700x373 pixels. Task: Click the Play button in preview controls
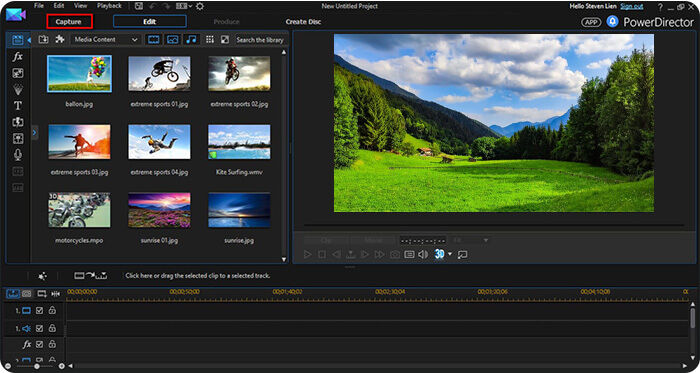pos(307,254)
